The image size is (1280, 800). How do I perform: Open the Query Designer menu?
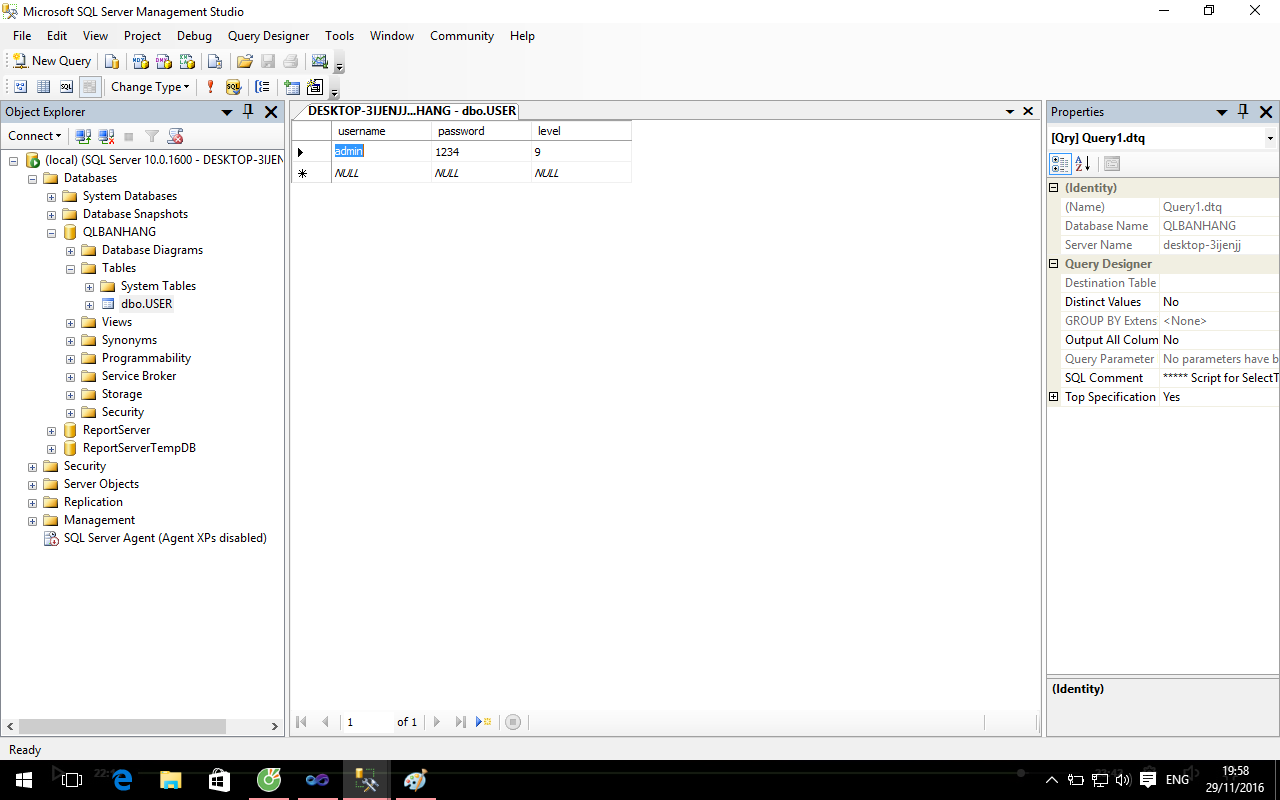(268, 36)
